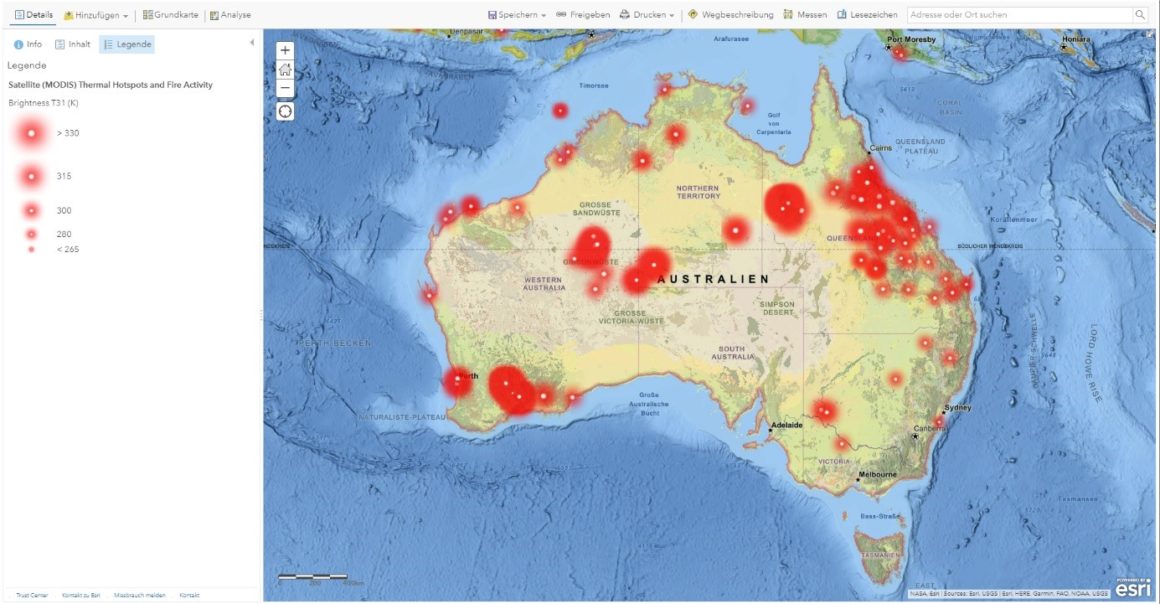Click the Details button
Image resolution: width=1160 pixels, height=604 pixels.
pos(34,15)
